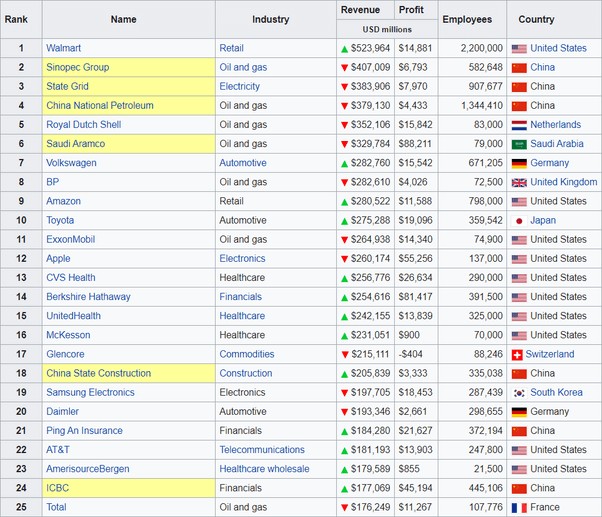The width and height of the screenshot is (602, 517).
Task: Open the Commodities industry link
Action: [247, 354]
